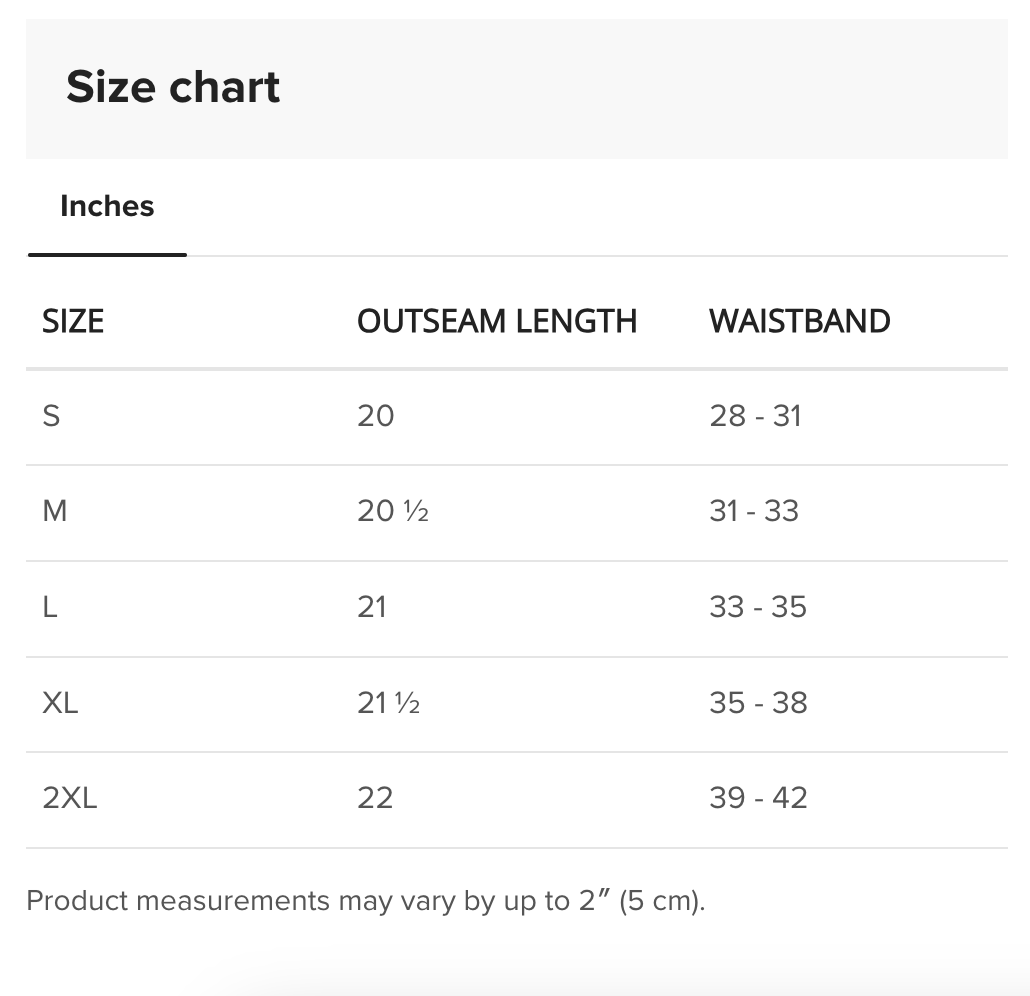Image resolution: width=1030 pixels, height=996 pixels.
Task: Select the XL size row label
Action: [x=60, y=703]
